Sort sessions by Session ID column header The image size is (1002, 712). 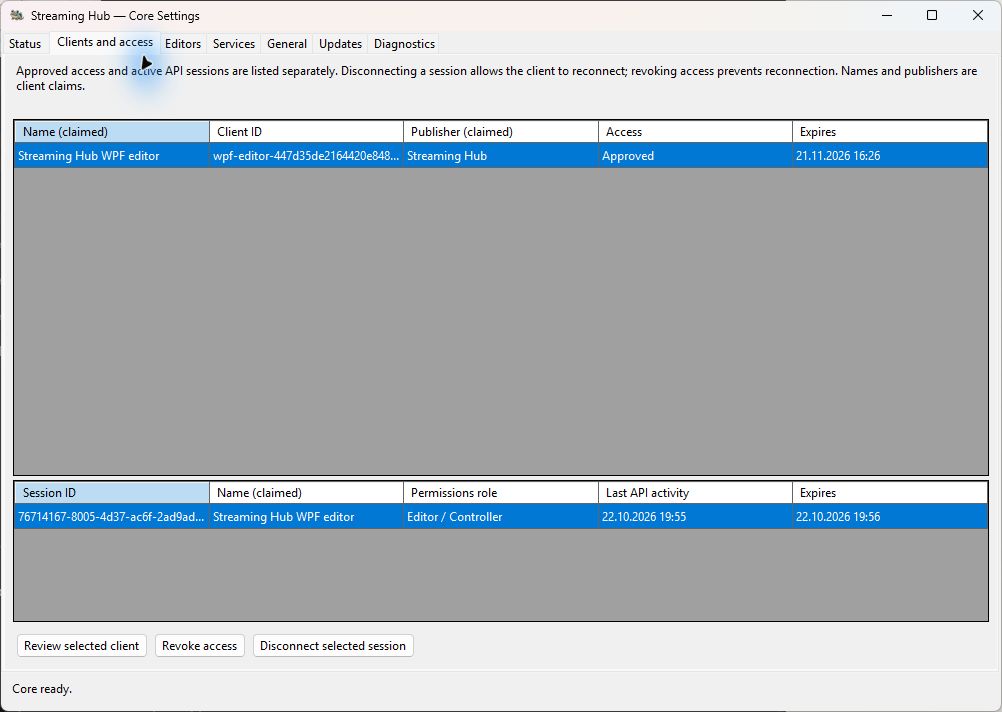pyautogui.click(x=112, y=493)
